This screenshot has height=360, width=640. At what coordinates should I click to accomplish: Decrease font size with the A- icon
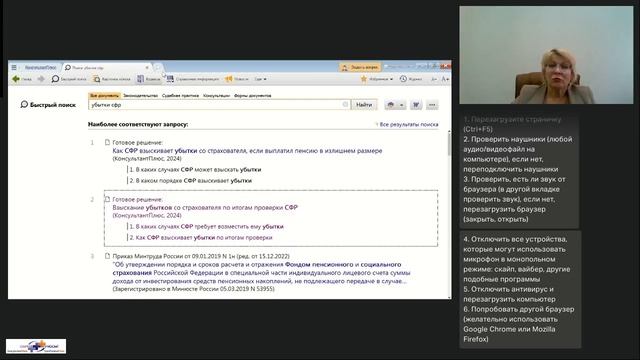[434, 79]
